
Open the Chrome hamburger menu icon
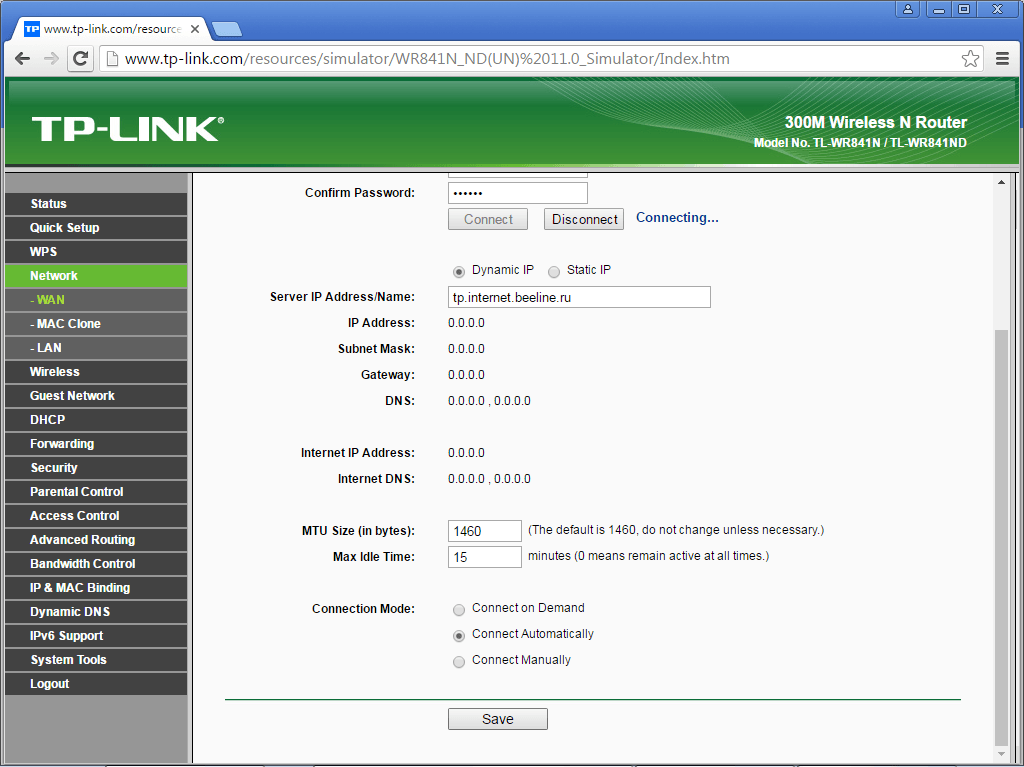[1002, 59]
